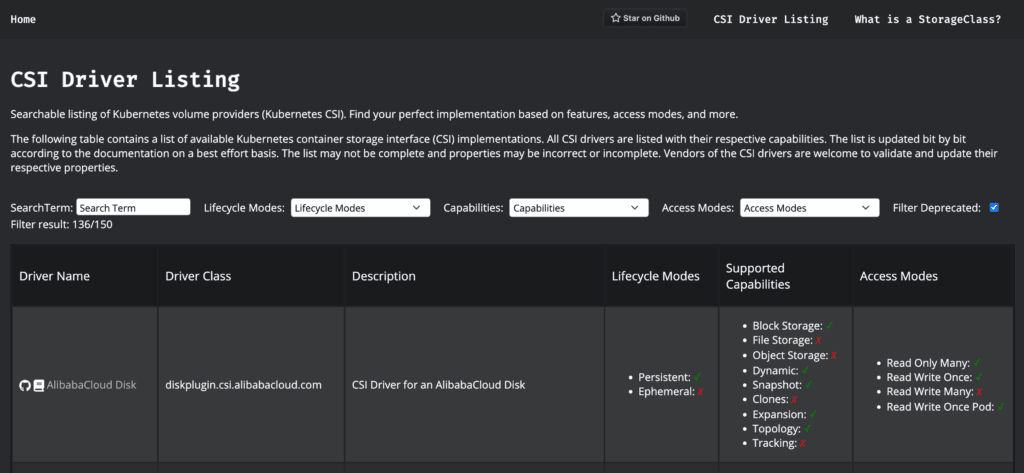Click the star icon in Star on Github
The height and width of the screenshot is (473, 1024).
click(x=616, y=18)
